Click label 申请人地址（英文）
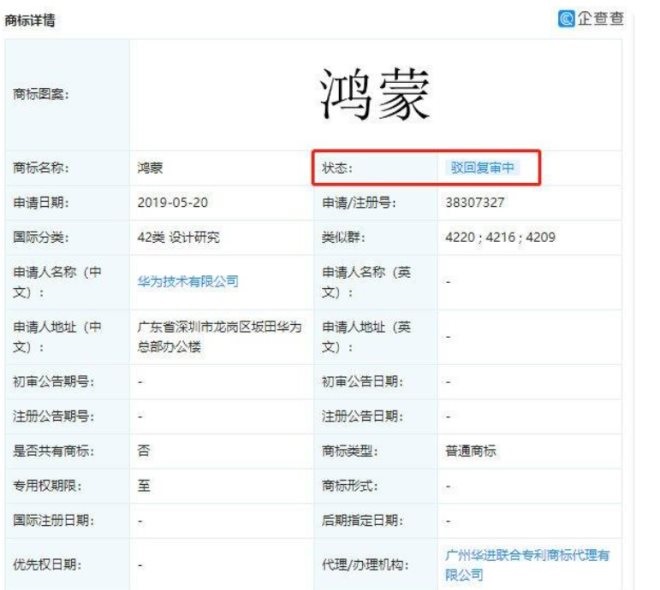 366,337
